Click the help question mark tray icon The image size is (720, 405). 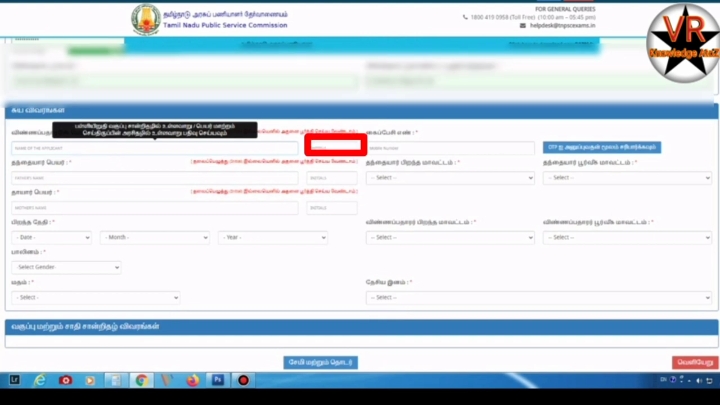(x=673, y=380)
